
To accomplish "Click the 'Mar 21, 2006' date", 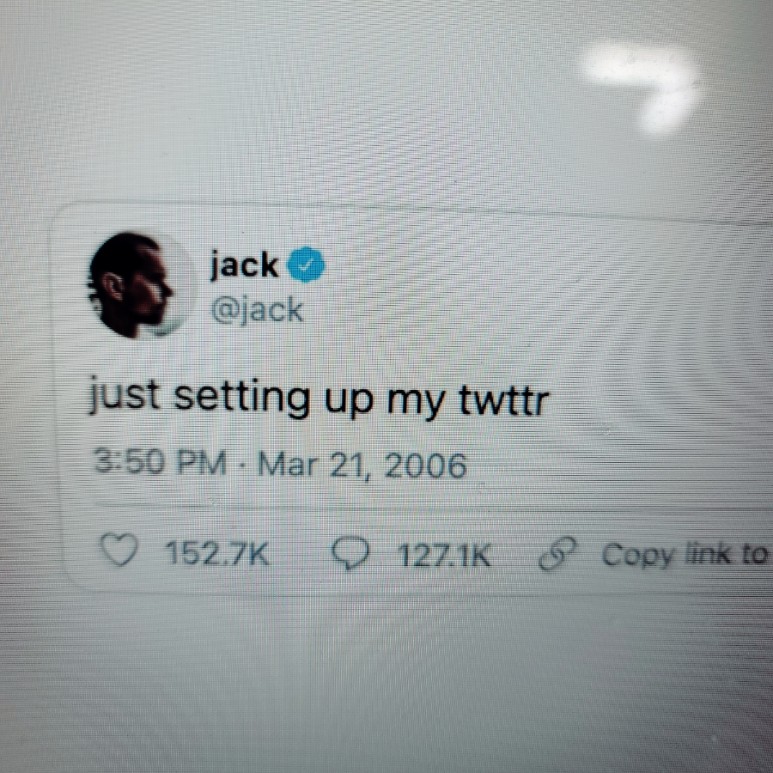I will click(x=362, y=465).
